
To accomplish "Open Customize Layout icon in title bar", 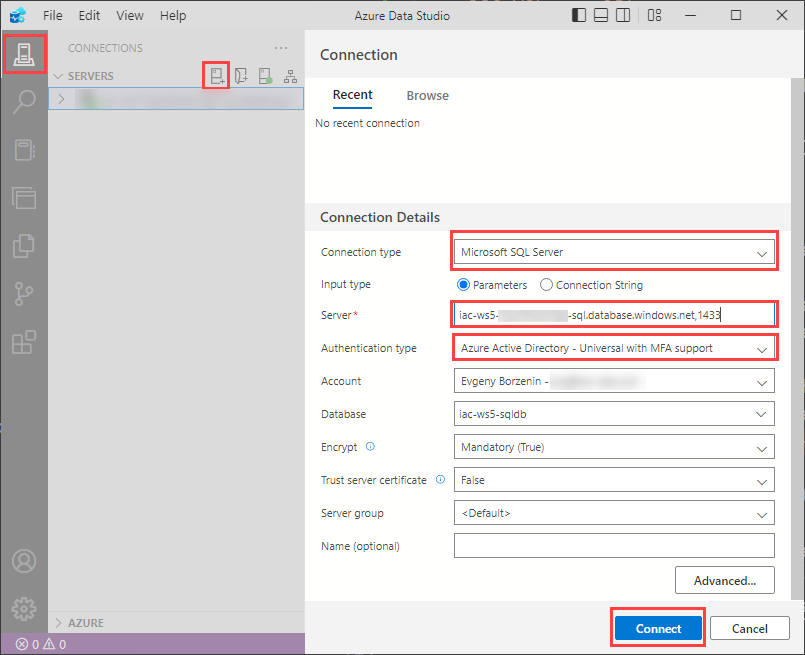I will [655, 15].
